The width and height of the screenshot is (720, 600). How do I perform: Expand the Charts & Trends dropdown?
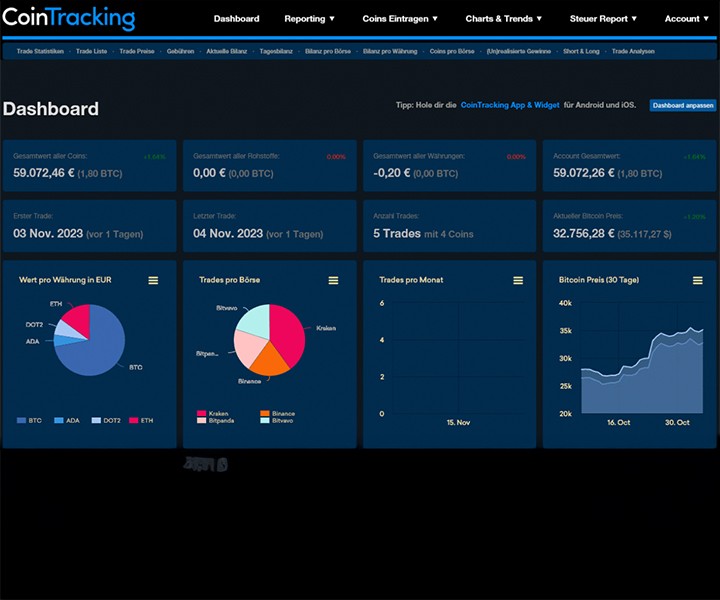pos(503,19)
